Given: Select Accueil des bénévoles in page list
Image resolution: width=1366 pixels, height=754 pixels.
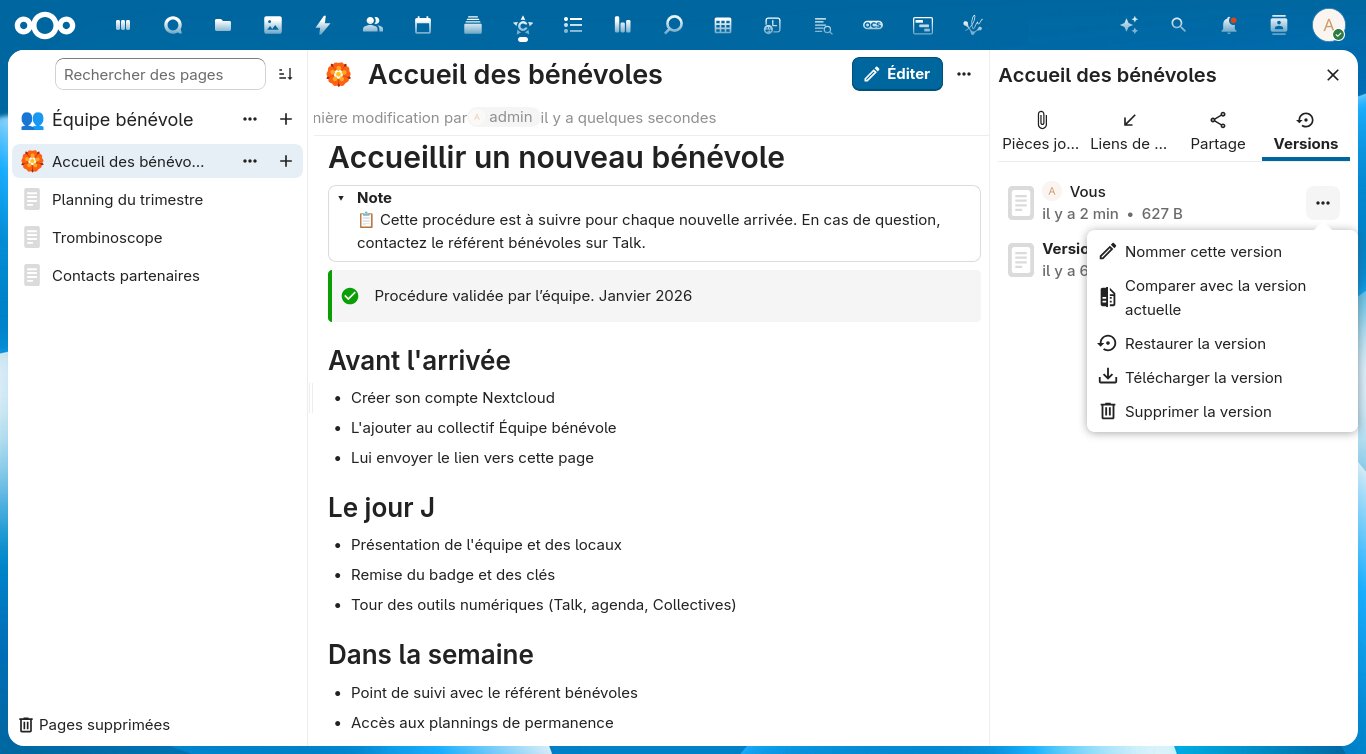Looking at the screenshot, I should [127, 161].
